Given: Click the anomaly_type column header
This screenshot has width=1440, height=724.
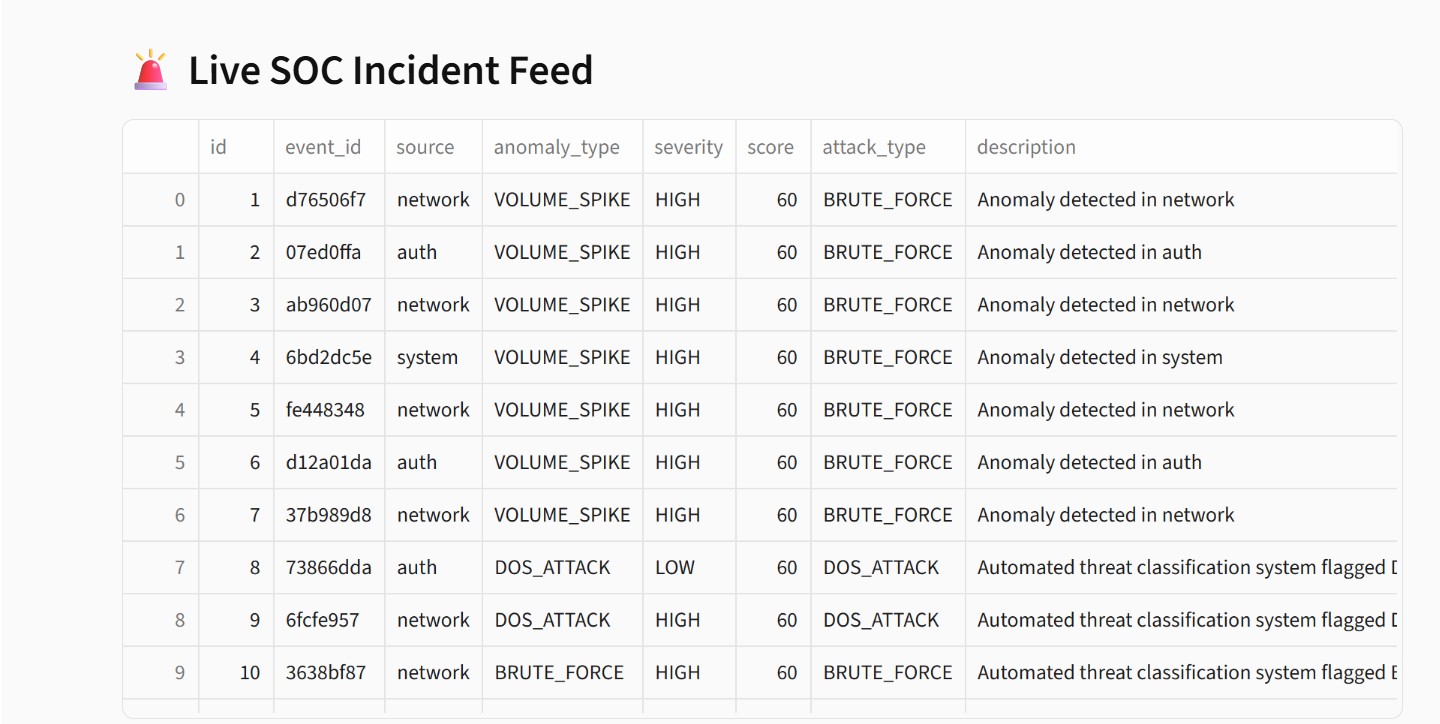Looking at the screenshot, I should coord(562,147).
